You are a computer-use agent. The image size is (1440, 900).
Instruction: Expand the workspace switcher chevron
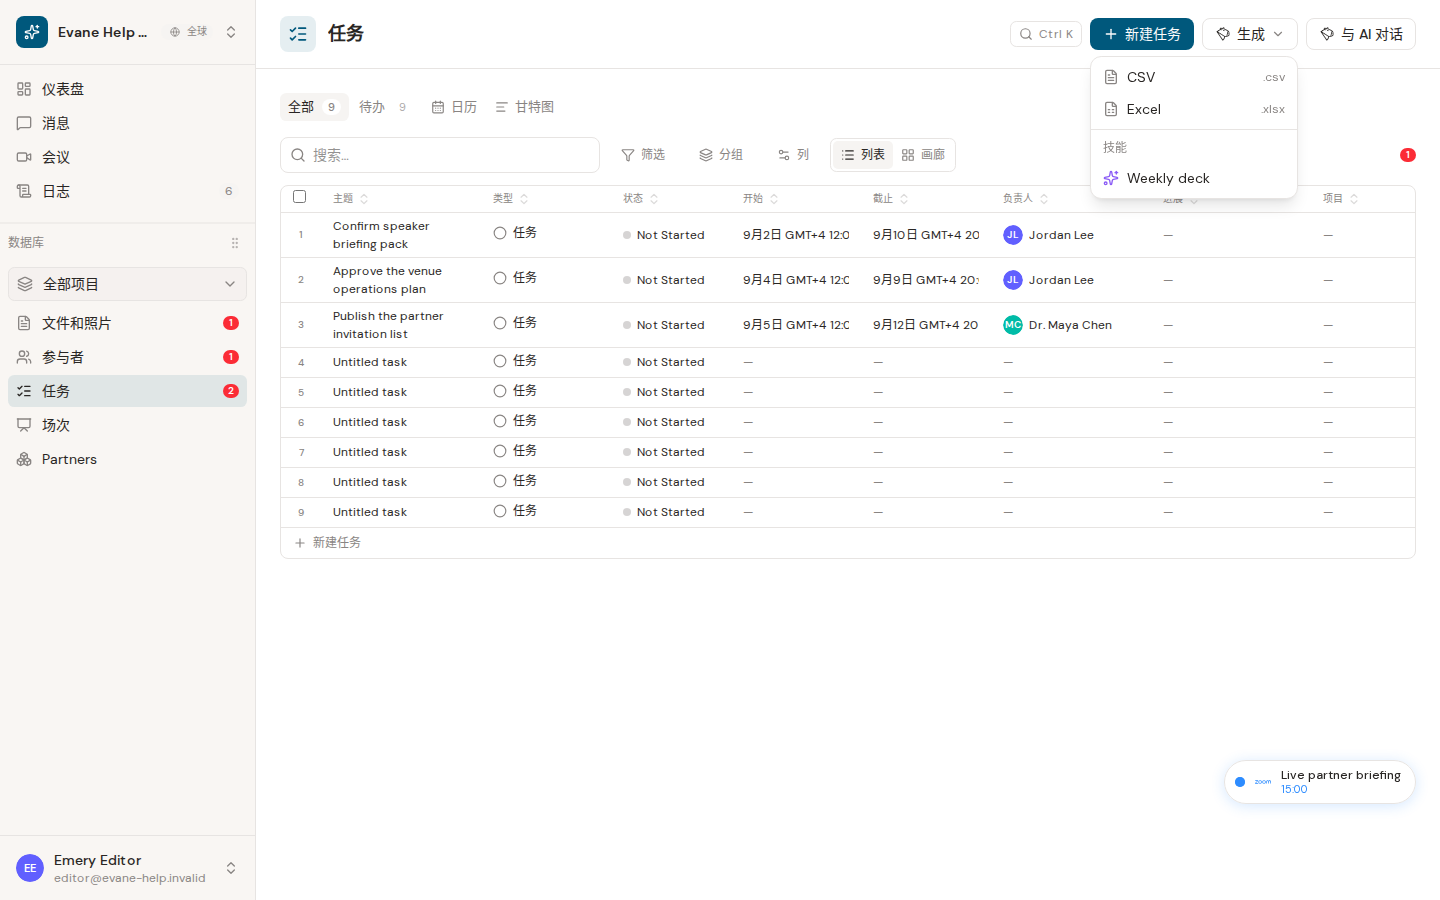pyautogui.click(x=231, y=32)
